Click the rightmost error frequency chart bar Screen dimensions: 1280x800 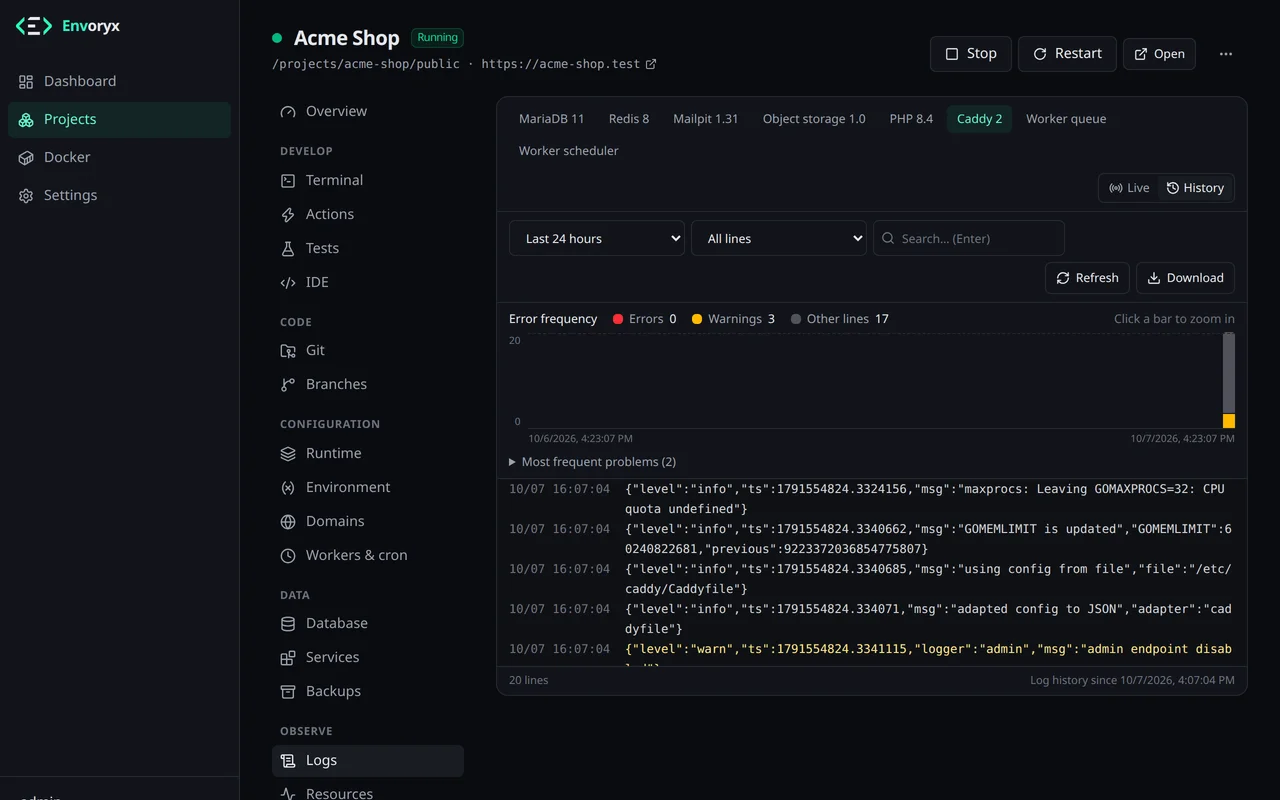[x=1229, y=380]
